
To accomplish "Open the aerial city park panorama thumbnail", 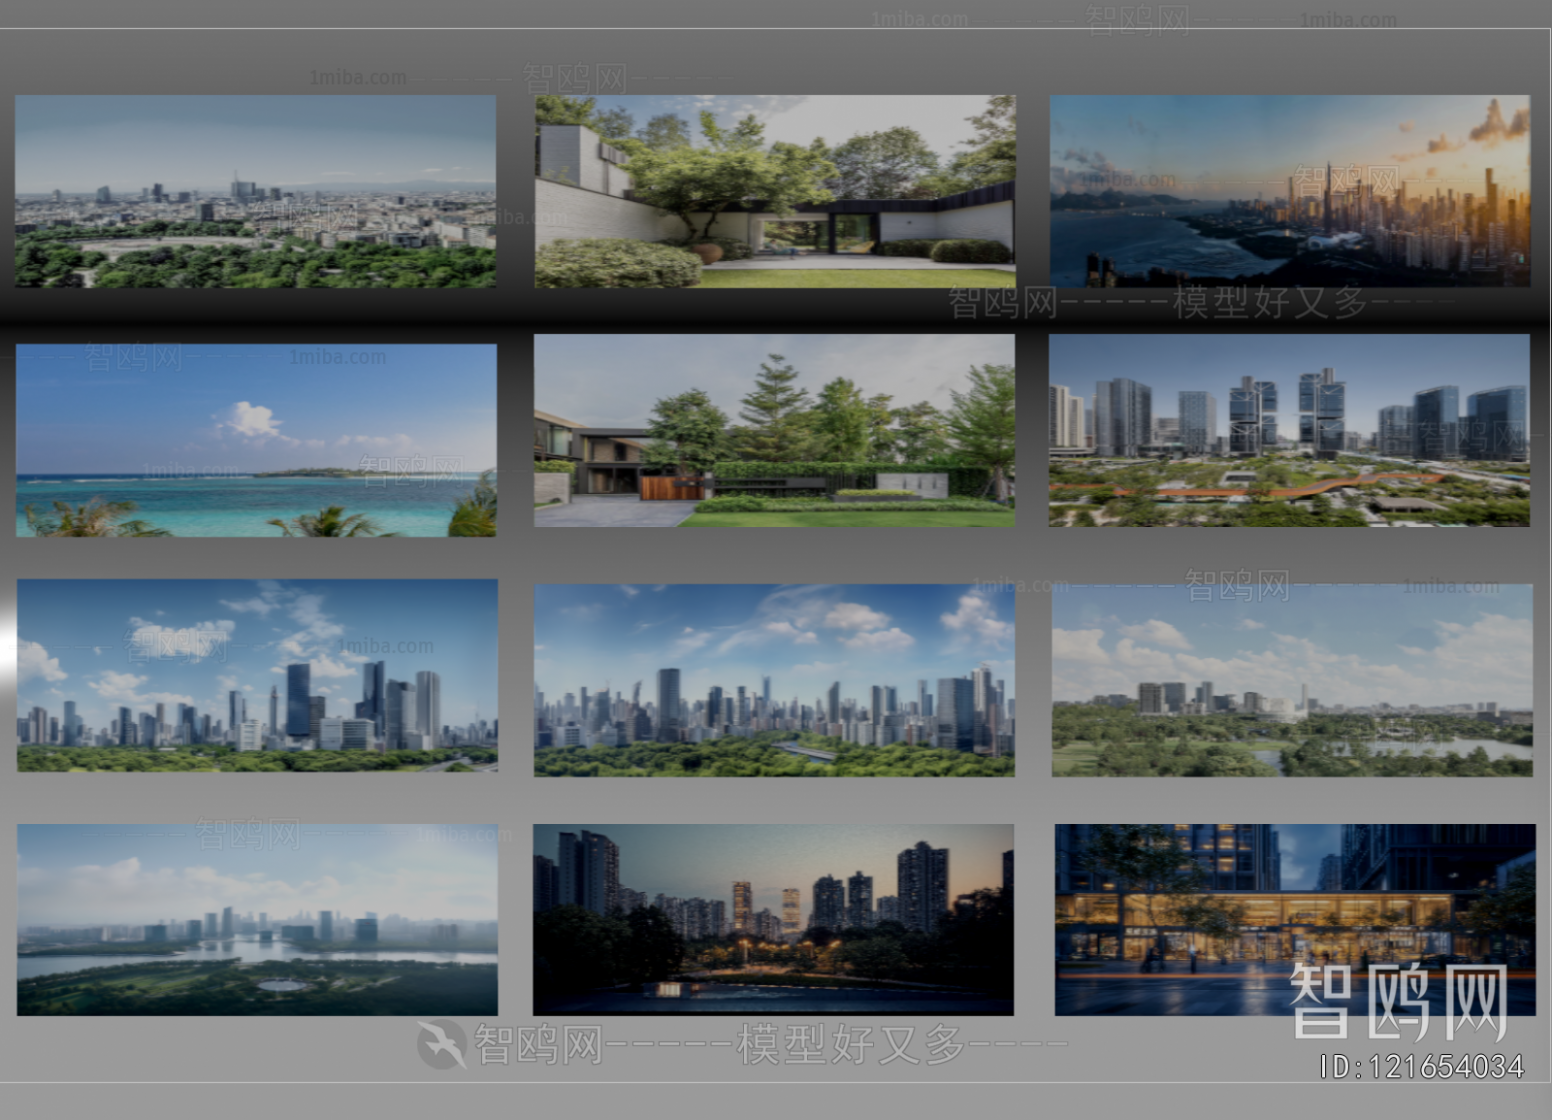I will point(254,190).
